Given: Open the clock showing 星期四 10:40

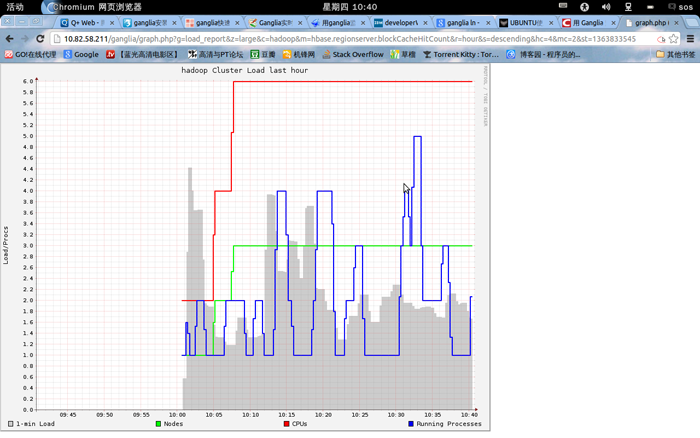Looking at the screenshot, I should pos(350,7).
